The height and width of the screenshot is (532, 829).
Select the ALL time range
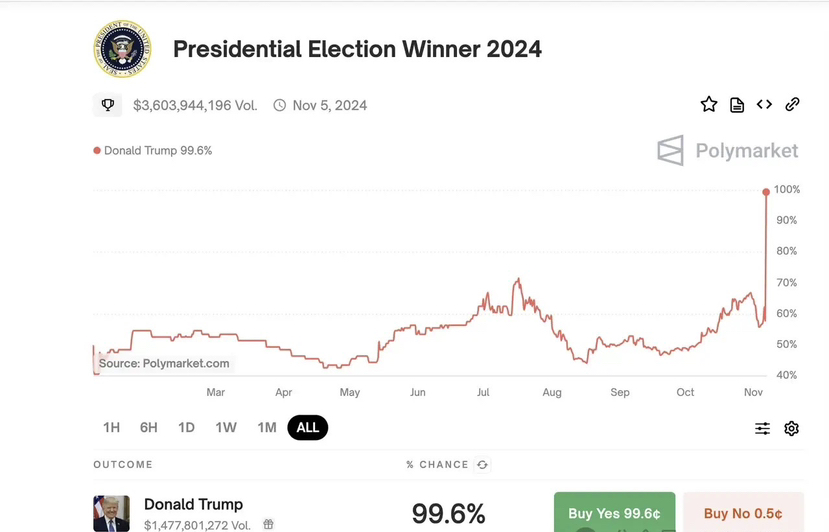pos(307,427)
